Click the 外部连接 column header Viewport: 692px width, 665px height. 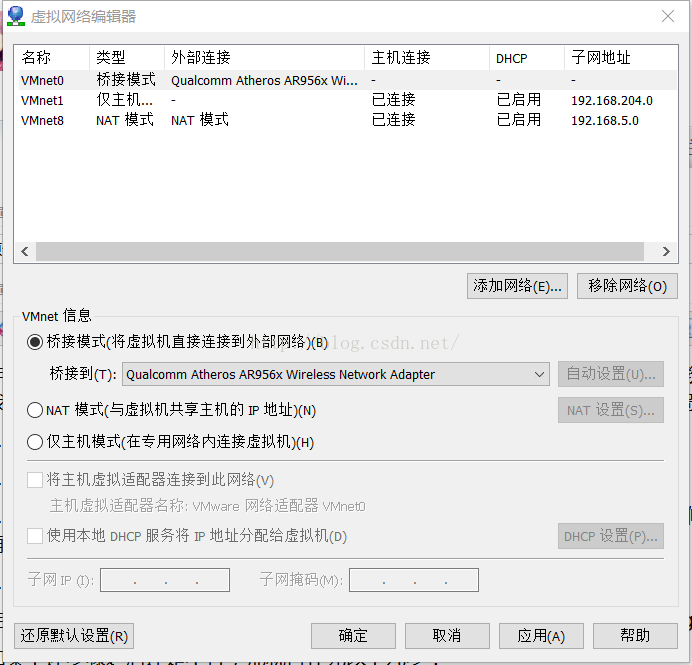(265, 57)
